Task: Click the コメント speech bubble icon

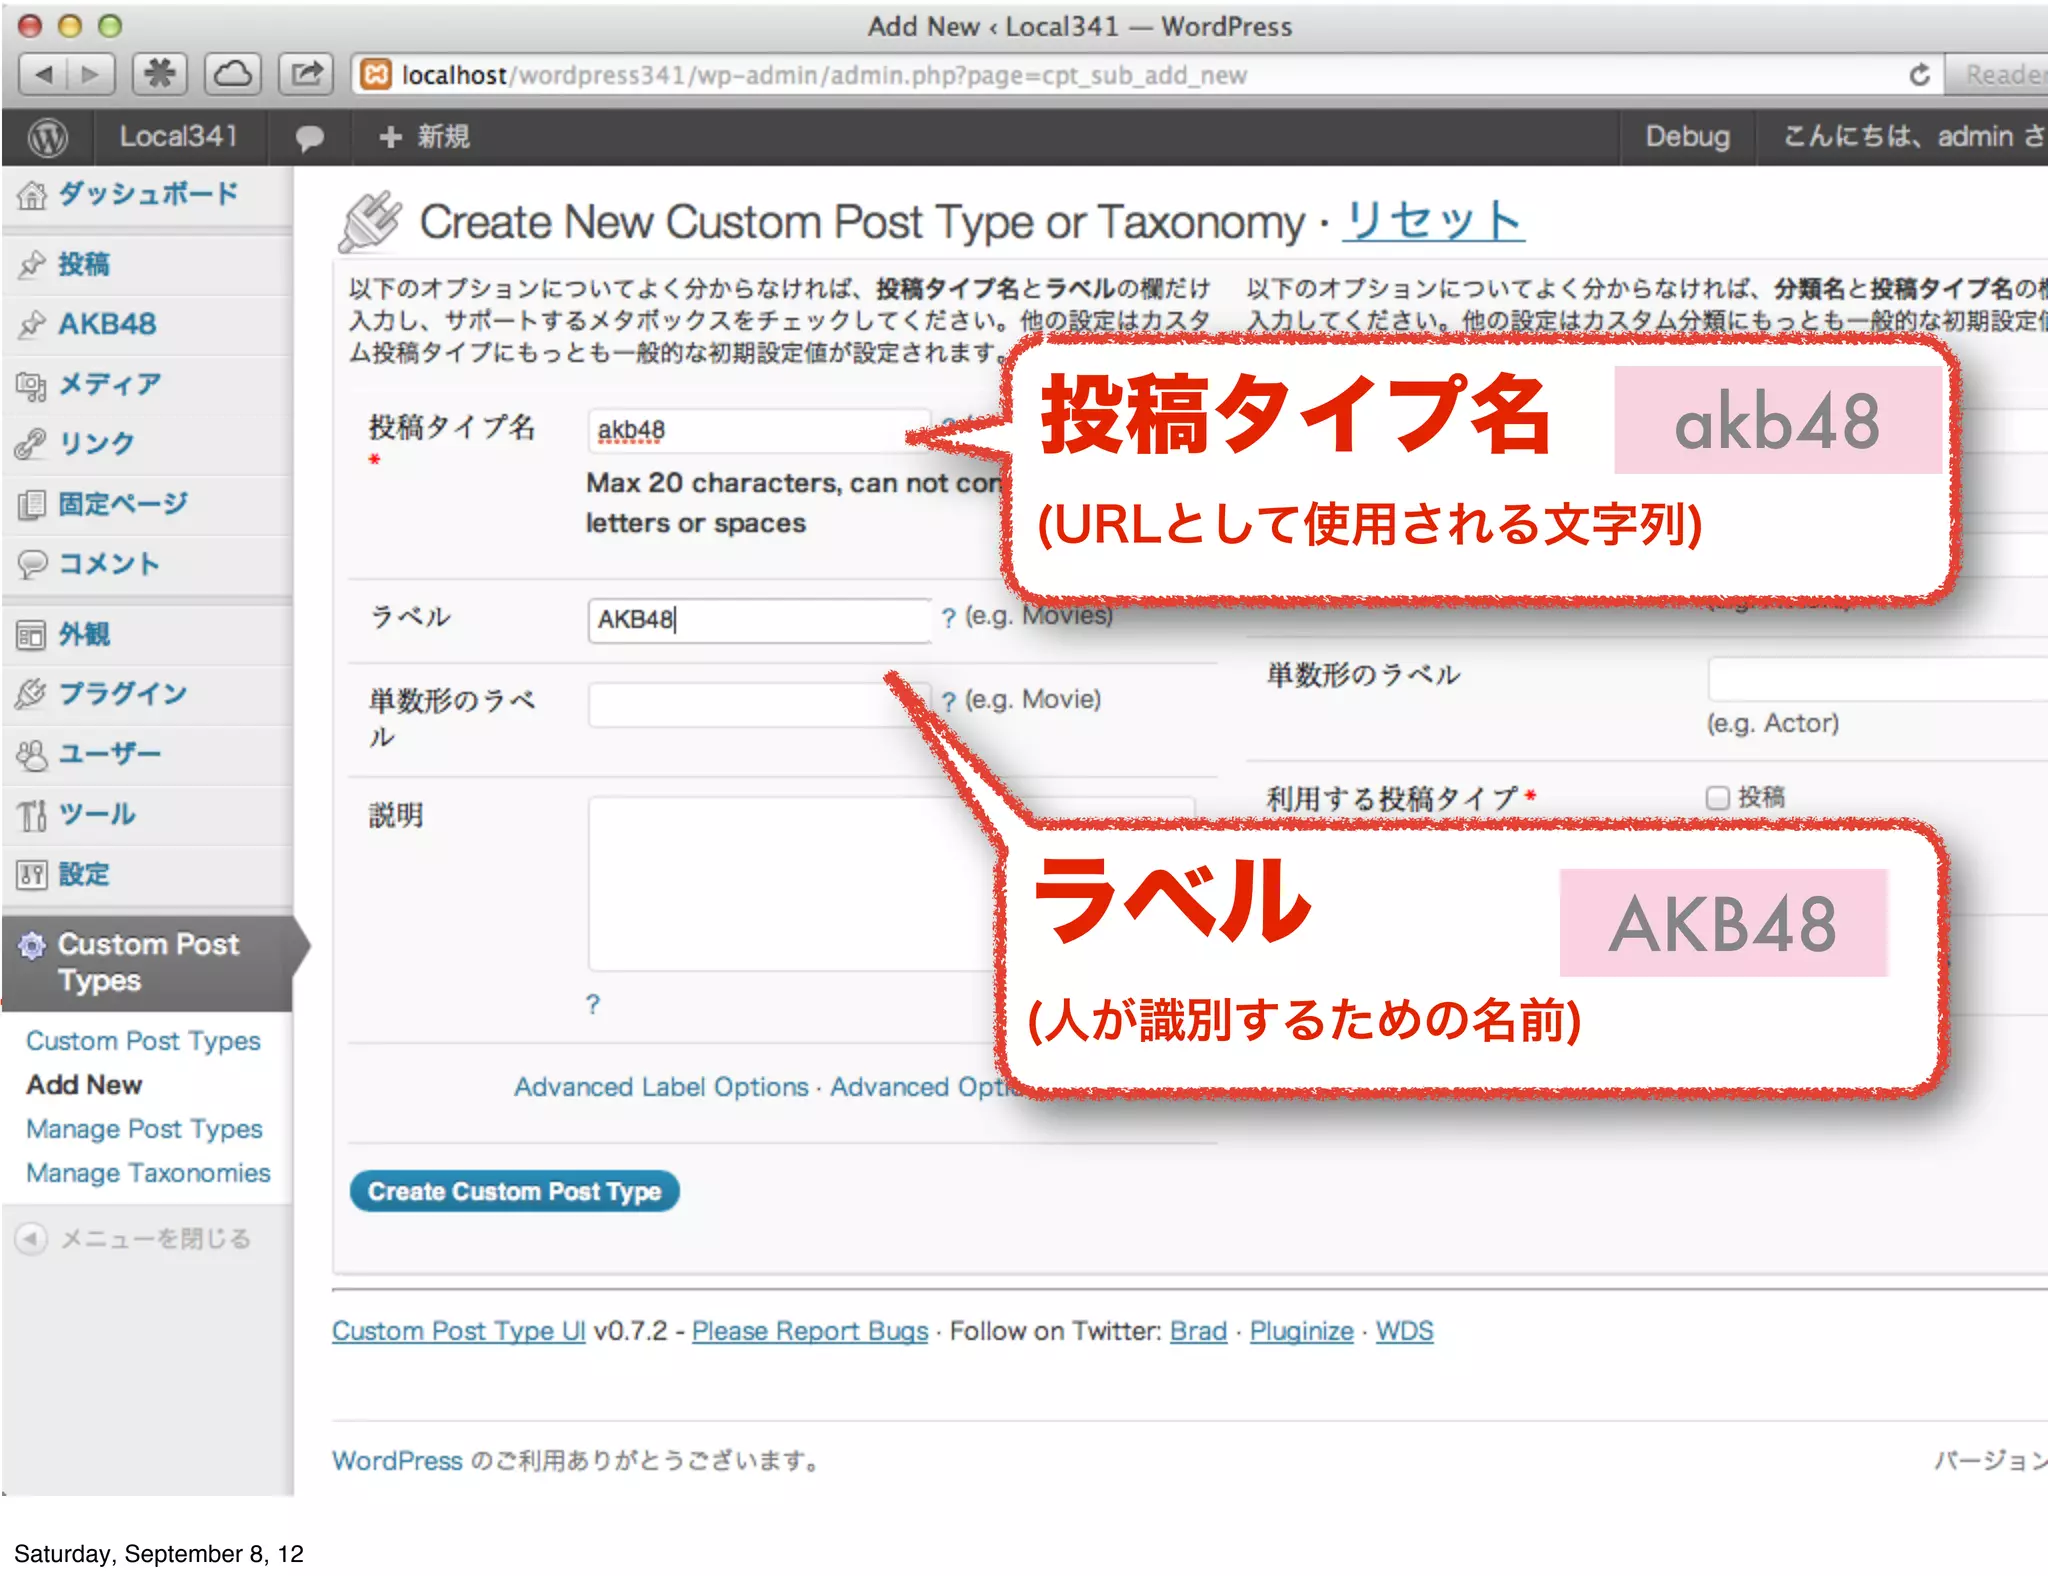Action: [32, 564]
